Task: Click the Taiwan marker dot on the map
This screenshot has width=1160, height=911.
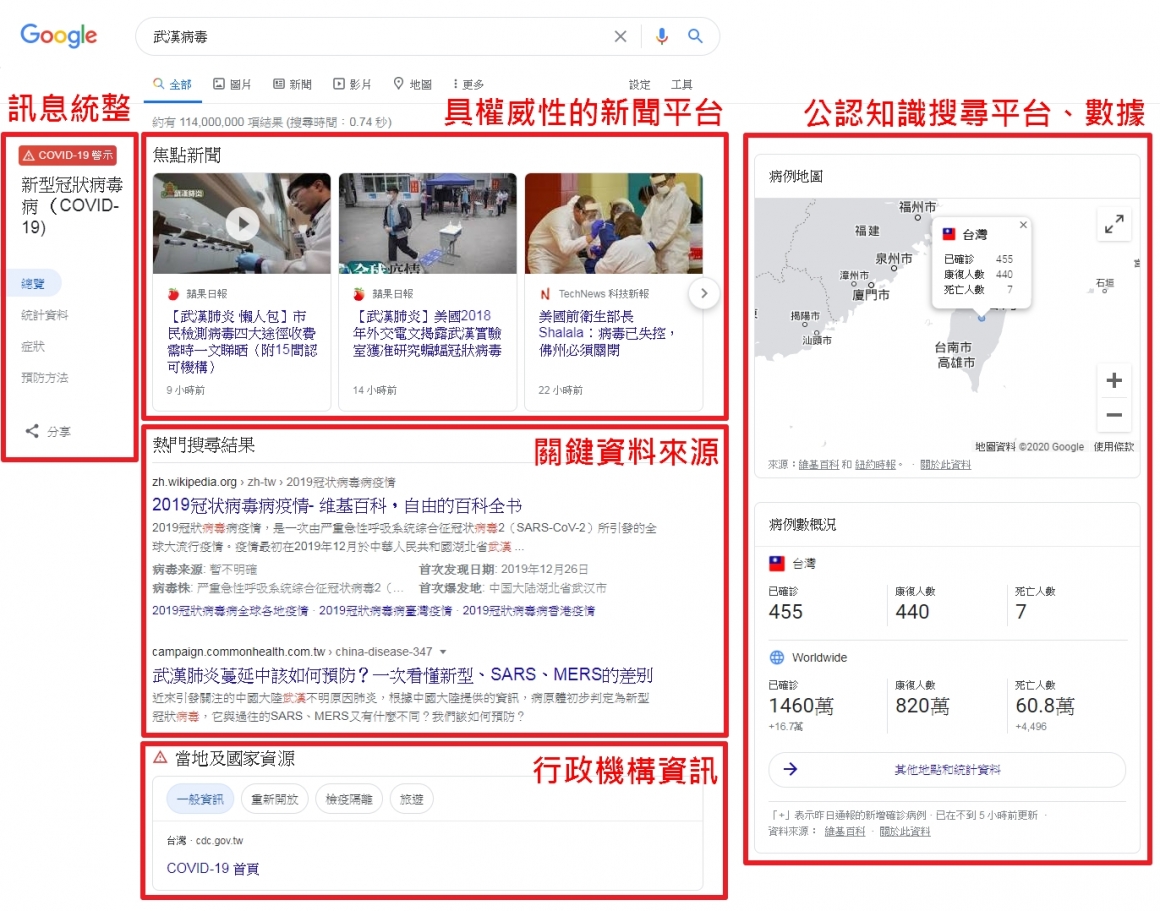Action: pos(982,317)
